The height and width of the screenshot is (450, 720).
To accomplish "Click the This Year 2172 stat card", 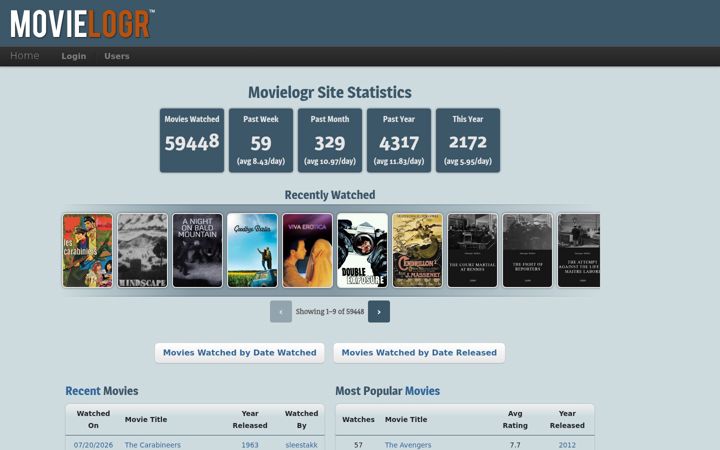I will coord(468,141).
